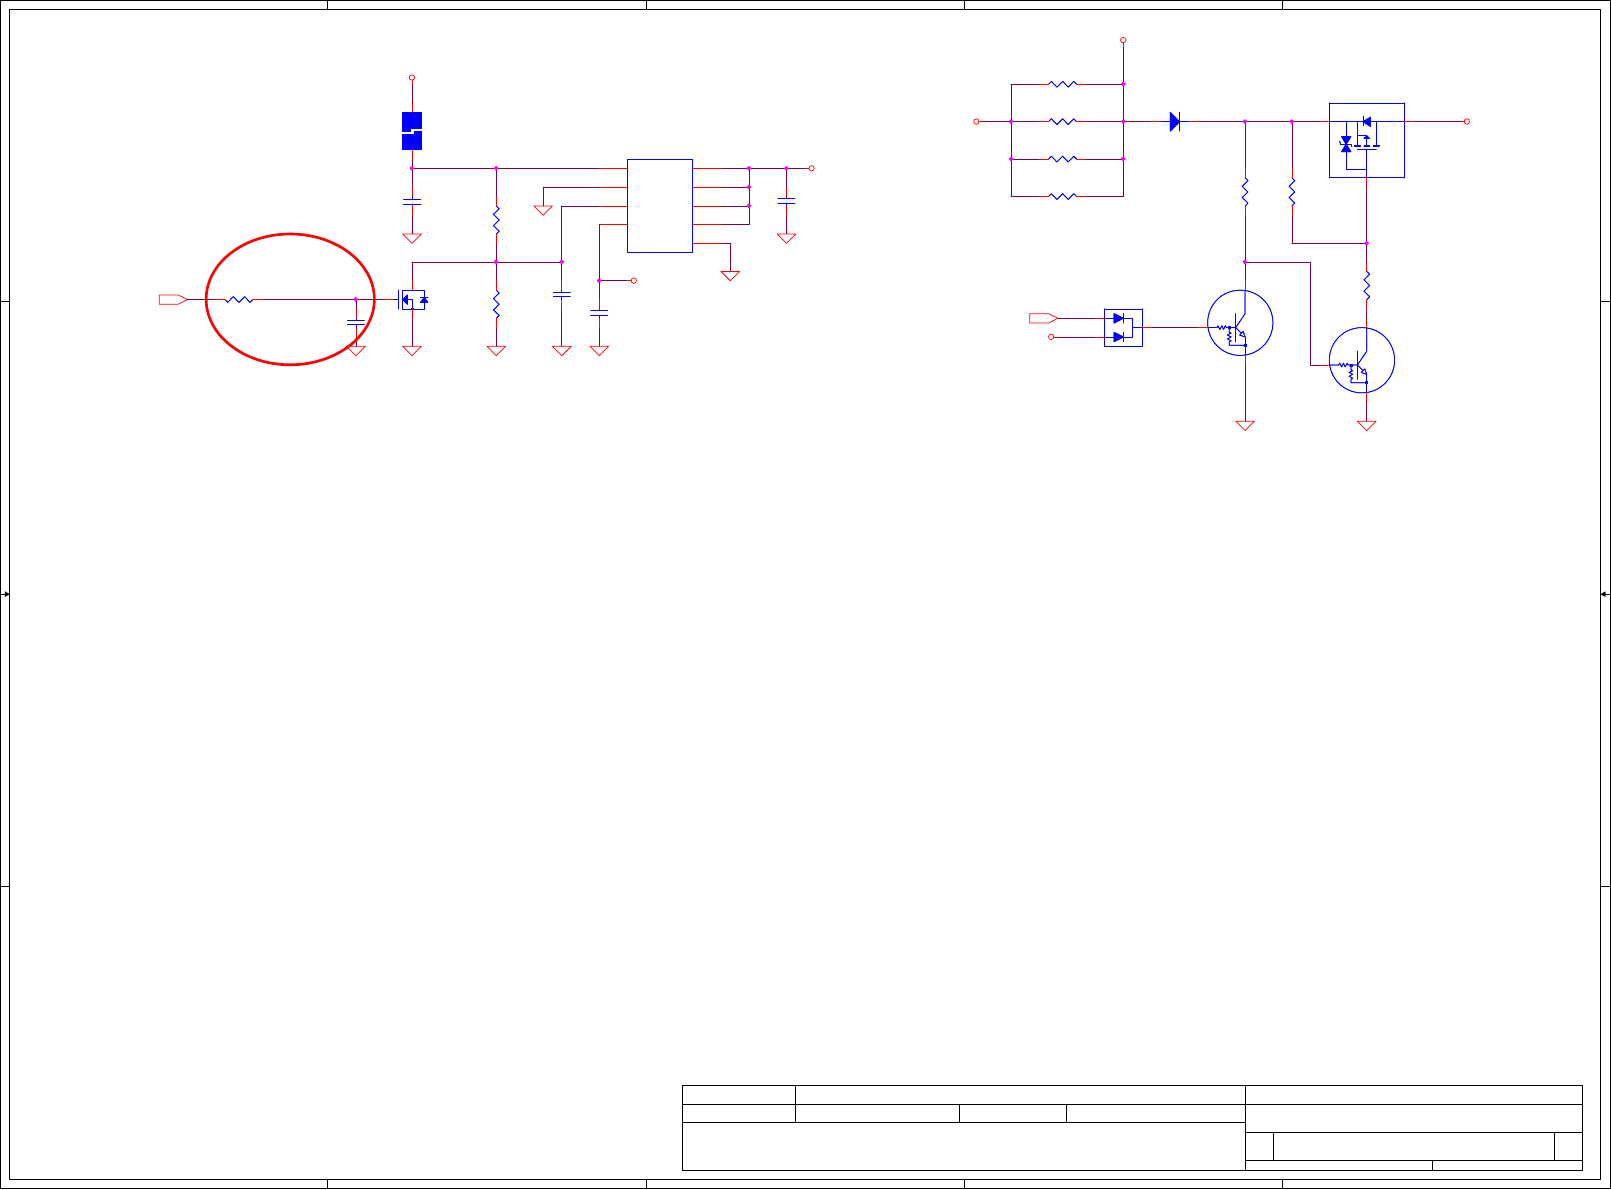Click the output terminal right of the IC
1611x1190 pixels.
[x=812, y=169]
